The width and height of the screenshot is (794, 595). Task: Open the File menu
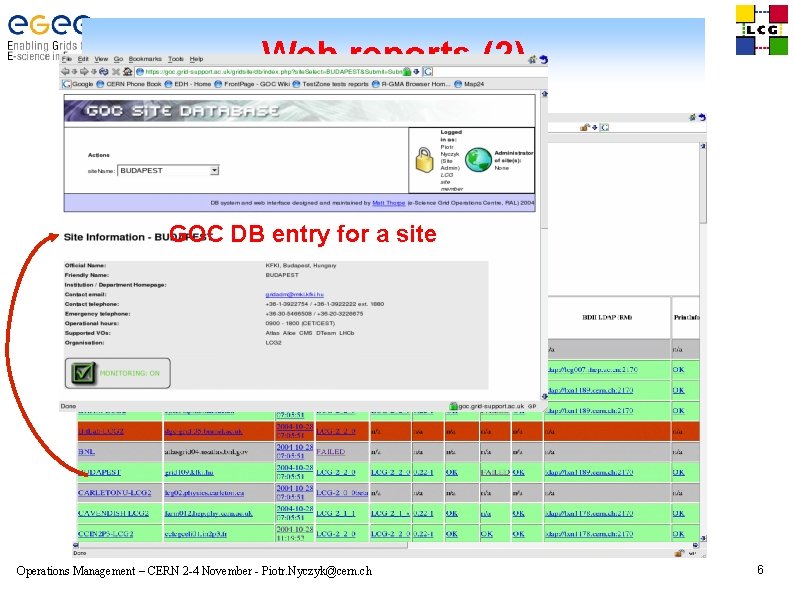coord(67,59)
